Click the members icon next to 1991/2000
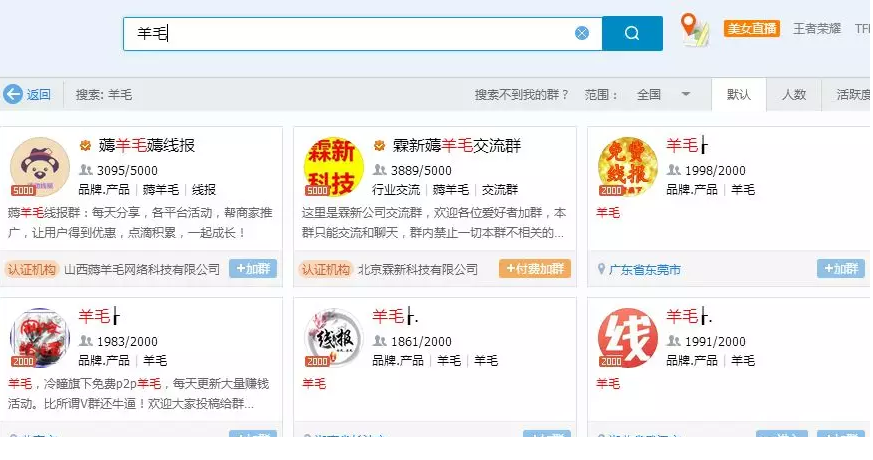This screenshot has height=460, width=873. [x=674, y=340]
